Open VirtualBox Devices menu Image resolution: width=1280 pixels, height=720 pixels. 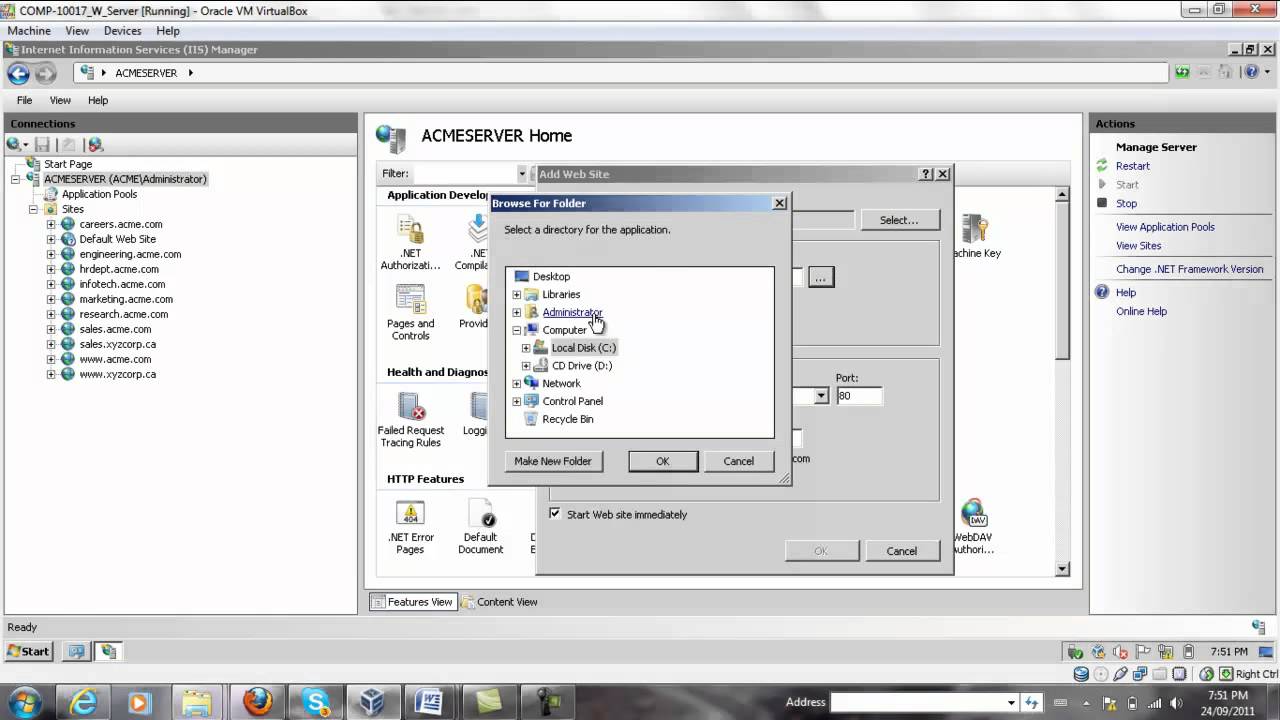[x=122, y=31]
